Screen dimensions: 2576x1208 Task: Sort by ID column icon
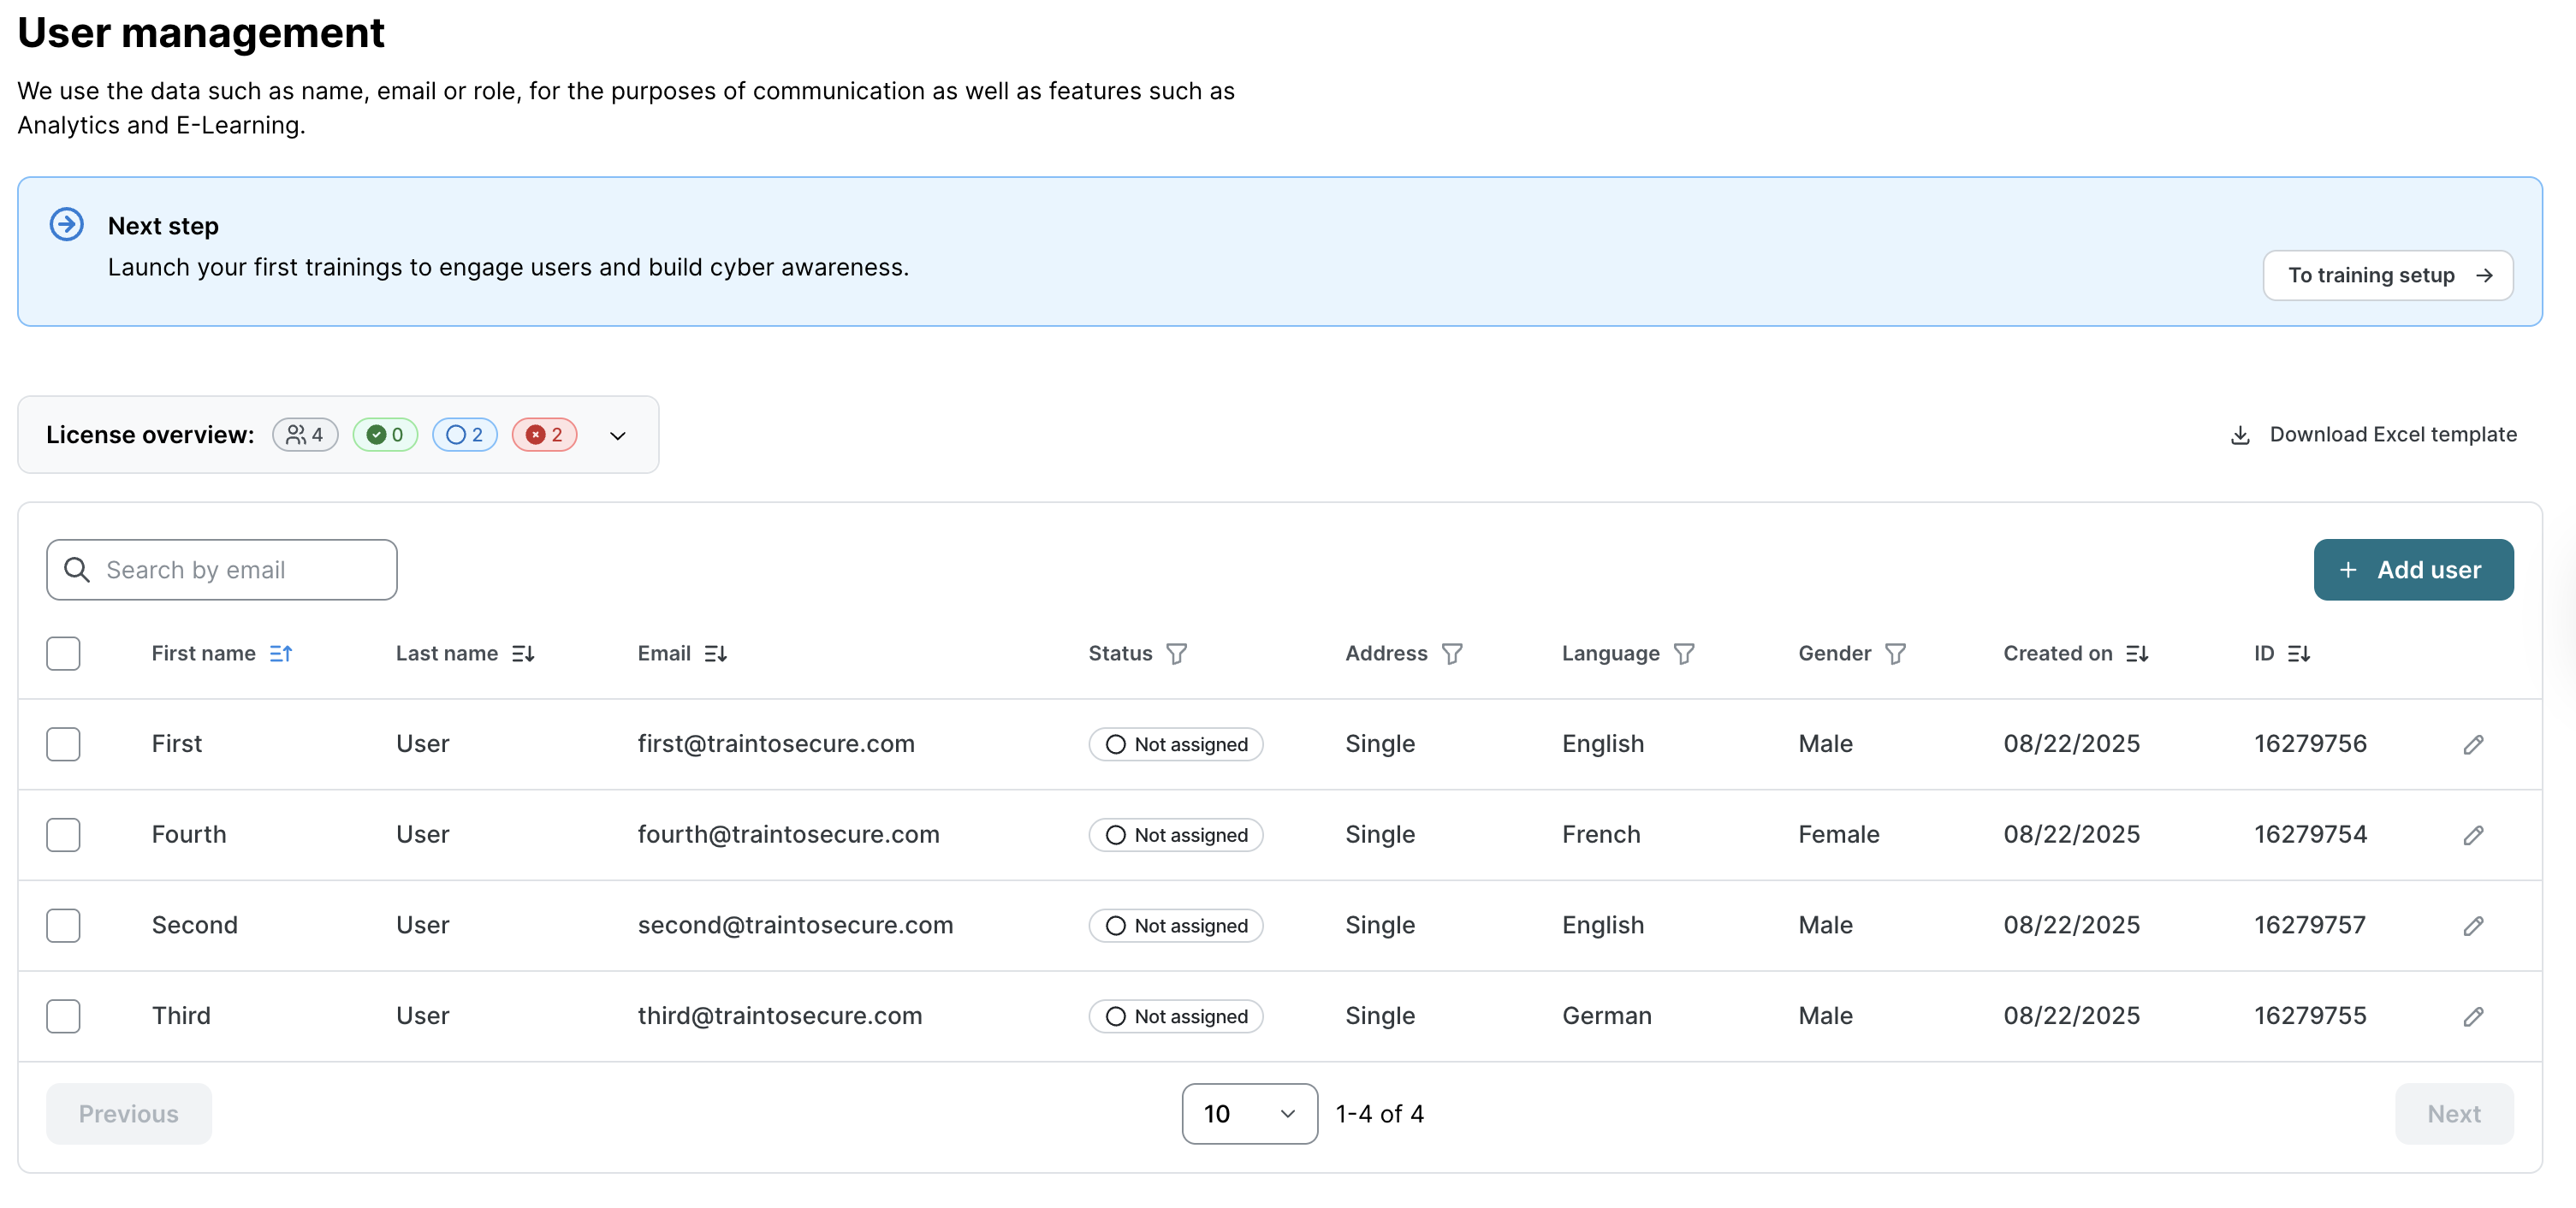2298,653
